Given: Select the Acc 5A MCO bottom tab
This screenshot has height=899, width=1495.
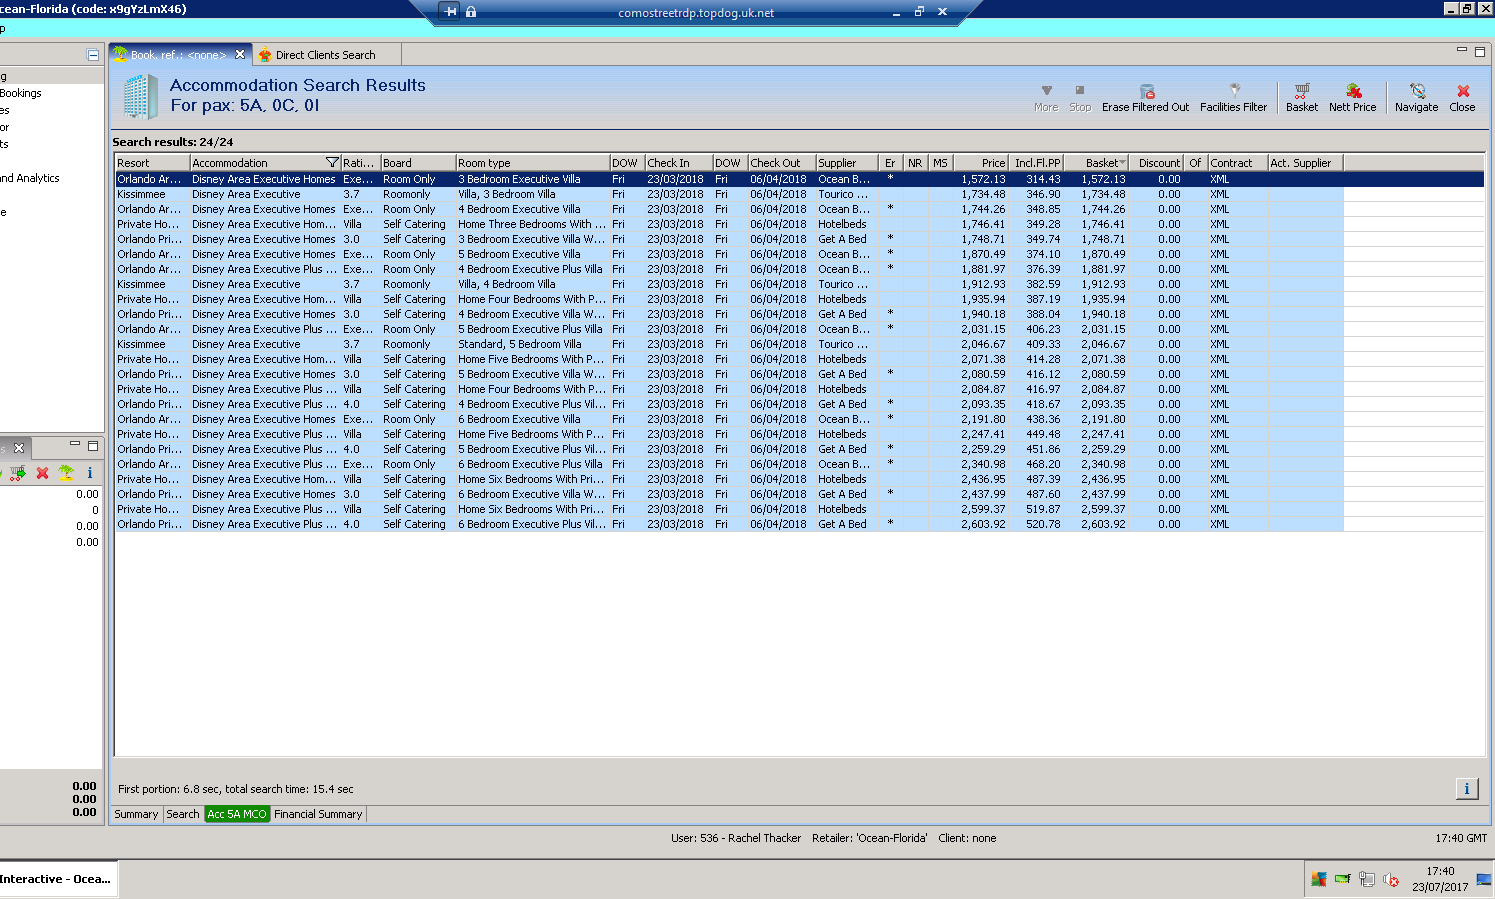Looking at the screenshot, I should (x=237, y=814).
